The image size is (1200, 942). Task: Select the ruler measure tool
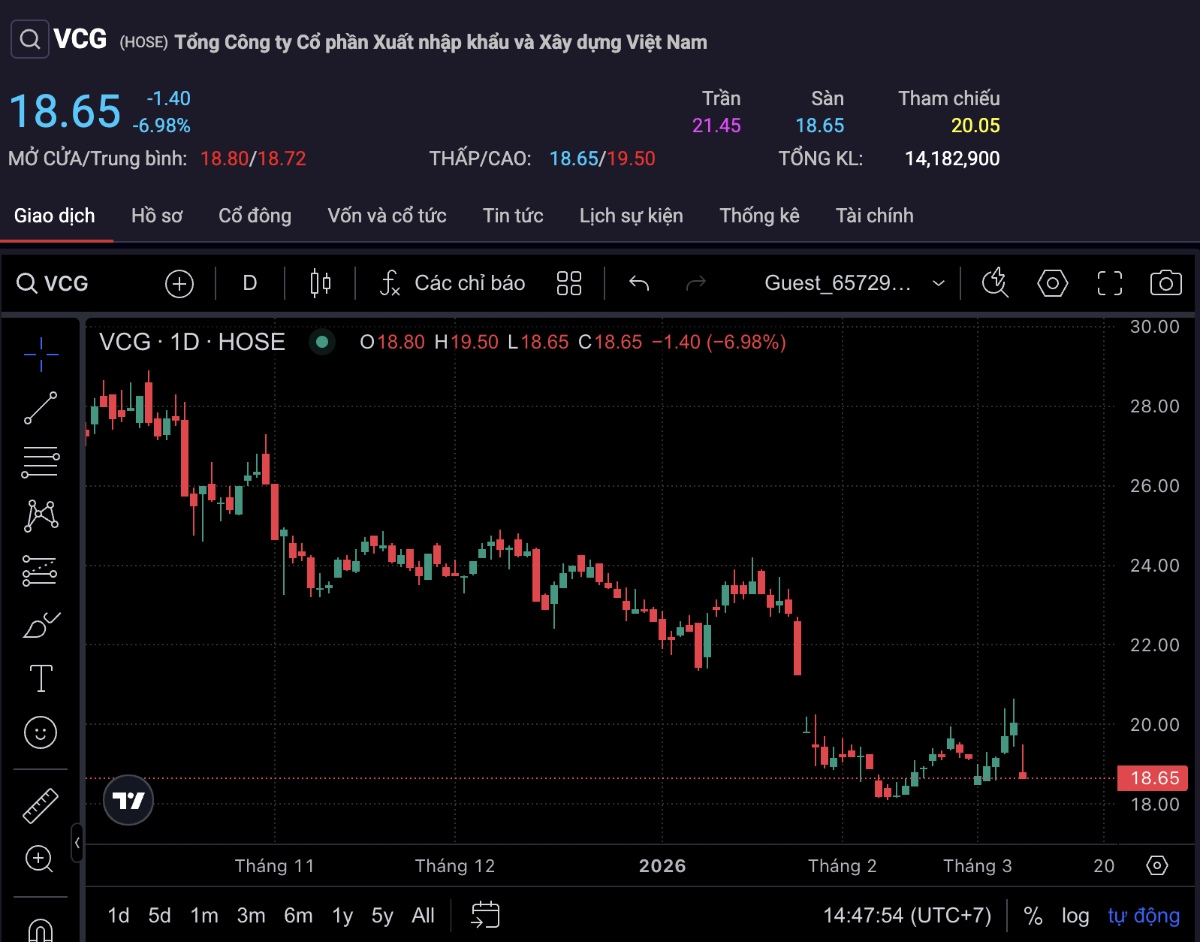click(40, 805)
